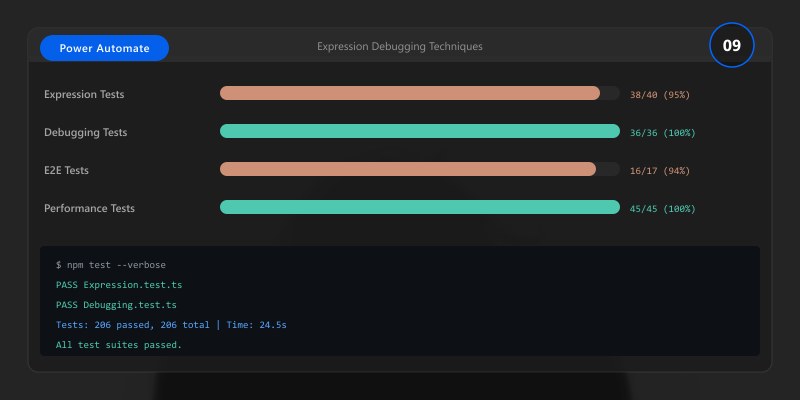Click the All test suites passed line

coord(119,345)
